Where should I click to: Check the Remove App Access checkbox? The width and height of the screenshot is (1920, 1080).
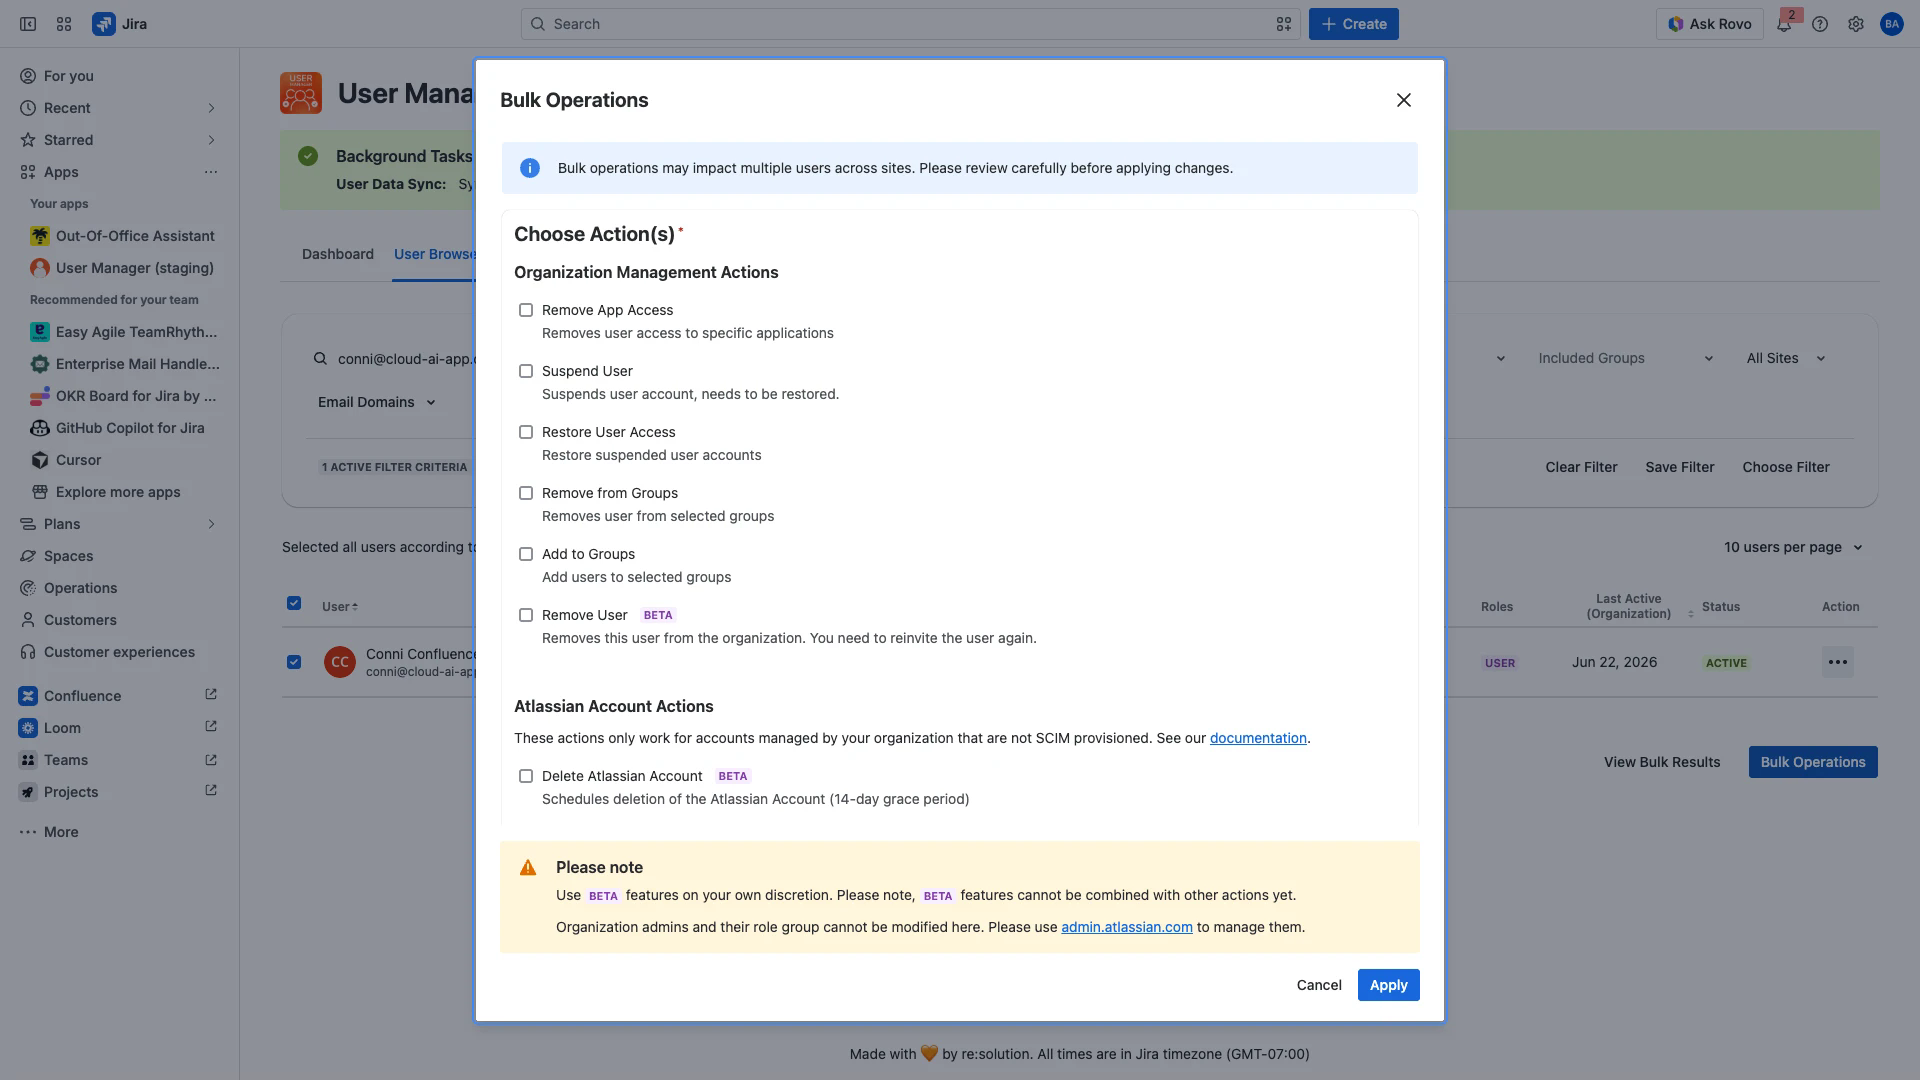(x=526, y=310)
